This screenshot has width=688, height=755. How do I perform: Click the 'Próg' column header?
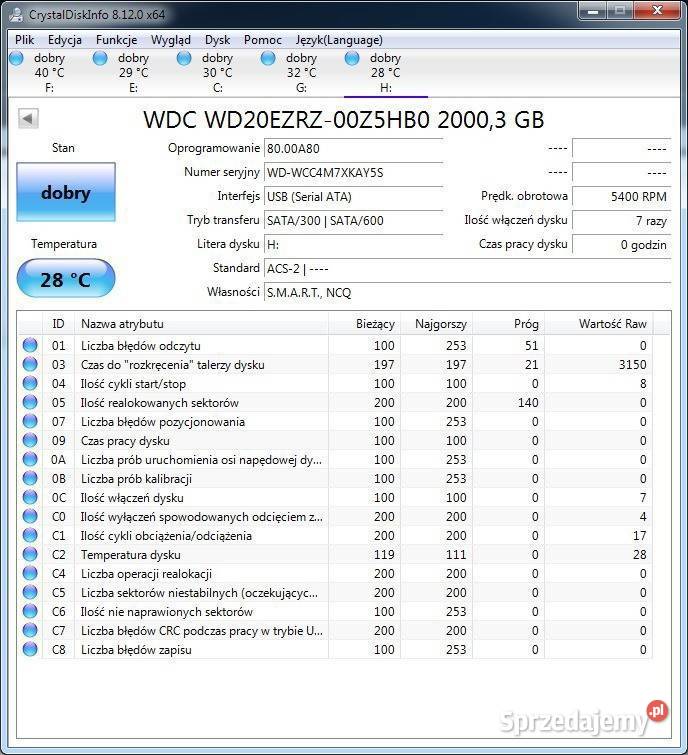pos(509,324)
